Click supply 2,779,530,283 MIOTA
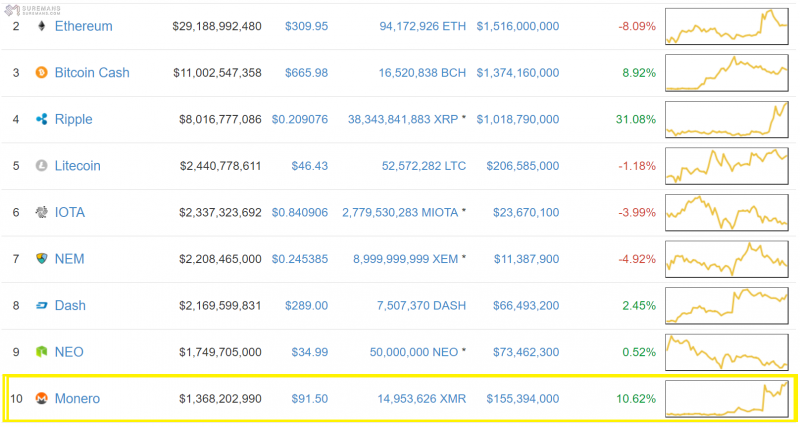 (x=400, y=212)
